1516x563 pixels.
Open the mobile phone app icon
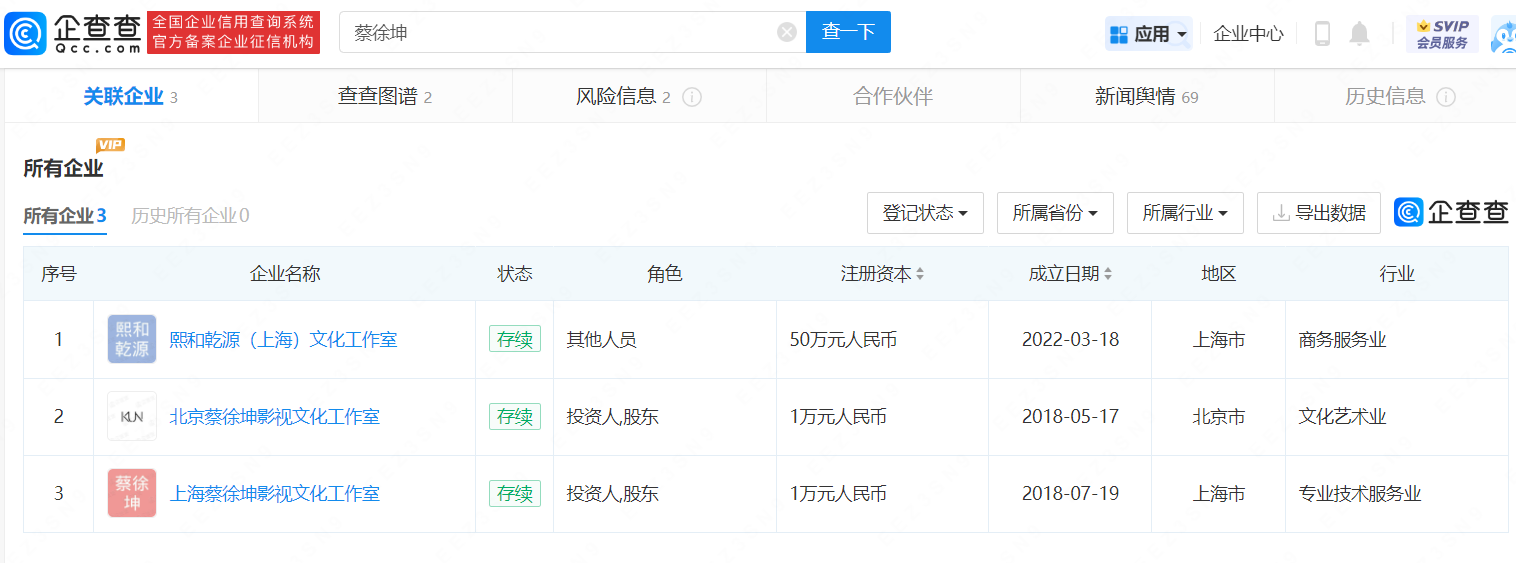[1322, 33]
